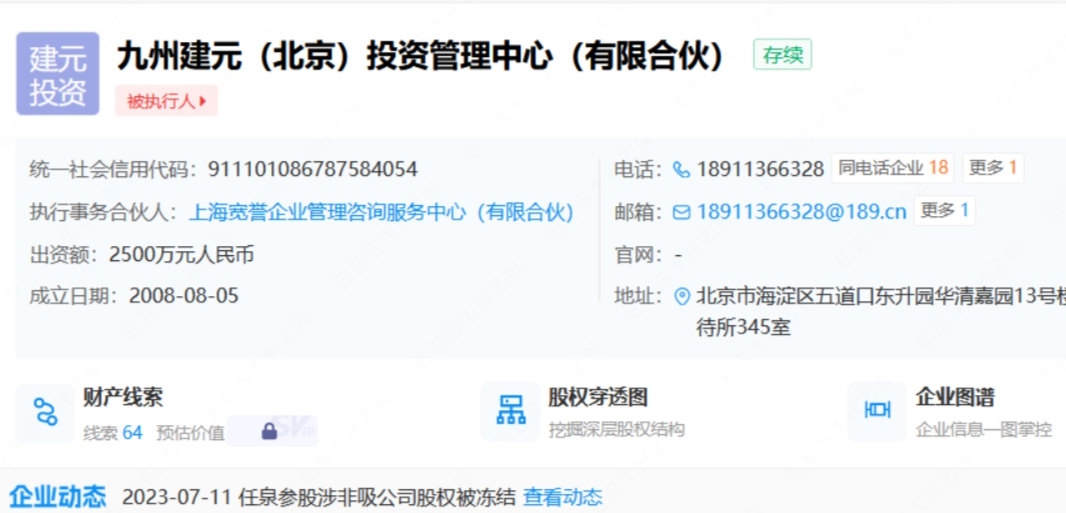Open 查看动态 link
This screenshot has height=513, width=1066.
(x=563, y=497)
